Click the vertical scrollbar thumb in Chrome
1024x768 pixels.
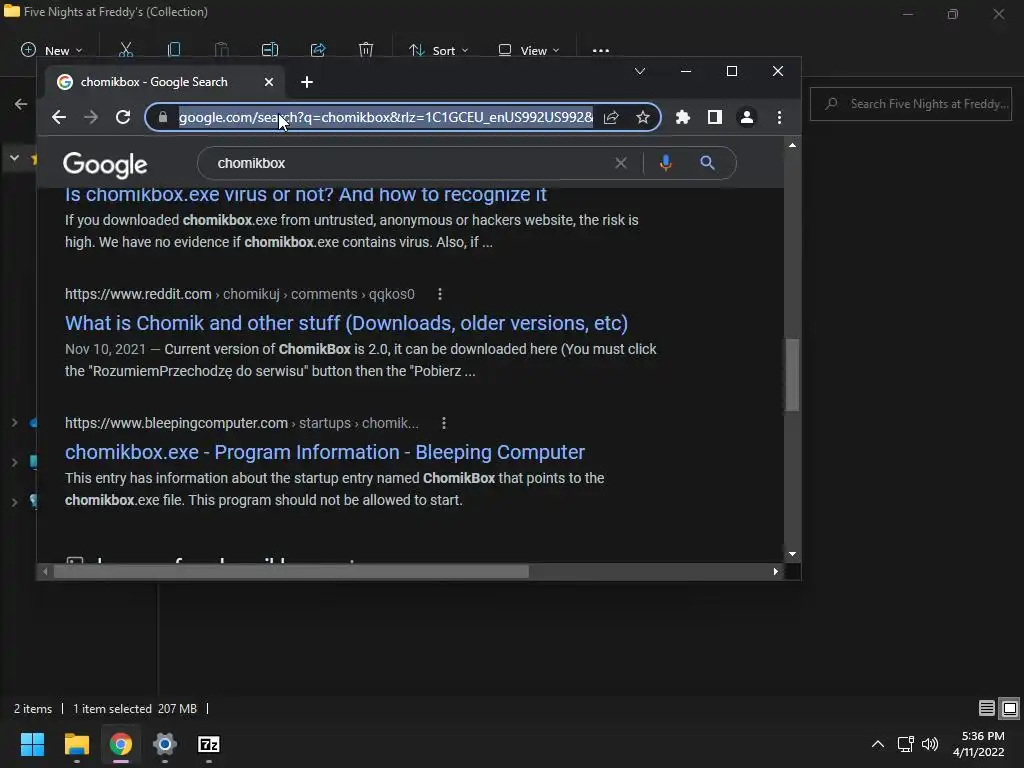tap(792, 375)
